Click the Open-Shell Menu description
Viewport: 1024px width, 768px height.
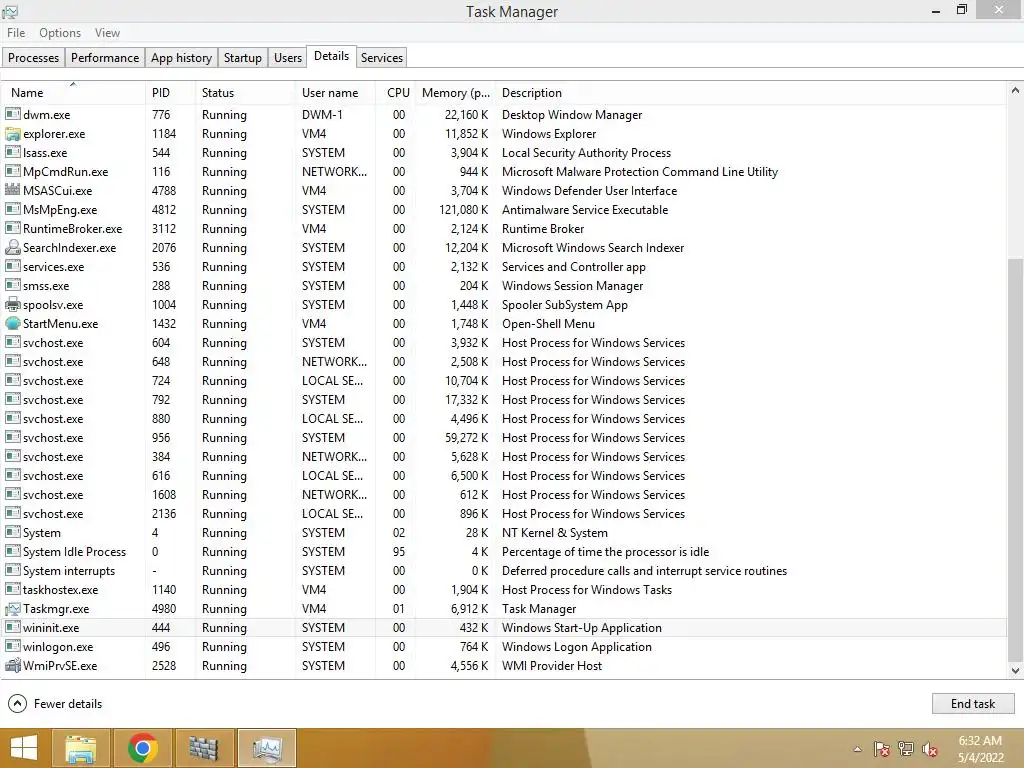pyautogui.click(x=548, y=324)
